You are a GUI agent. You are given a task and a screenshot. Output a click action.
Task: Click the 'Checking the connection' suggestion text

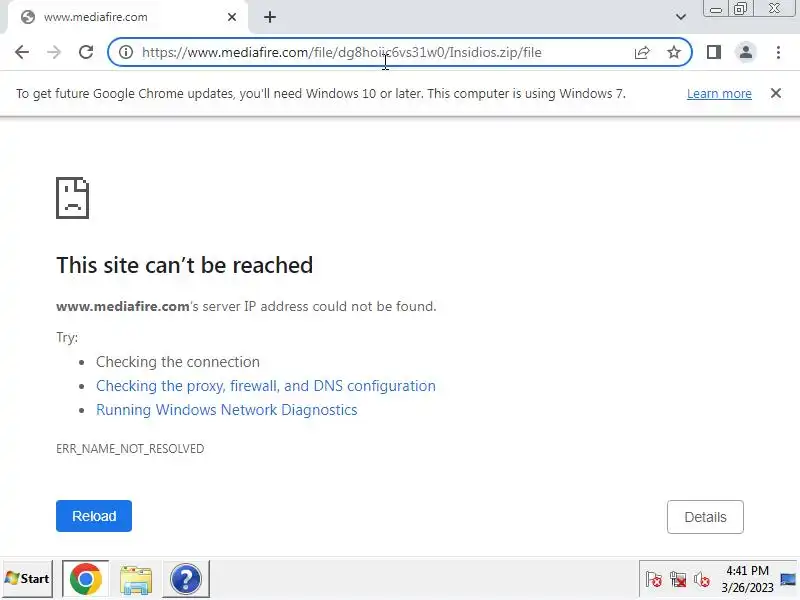178,362
